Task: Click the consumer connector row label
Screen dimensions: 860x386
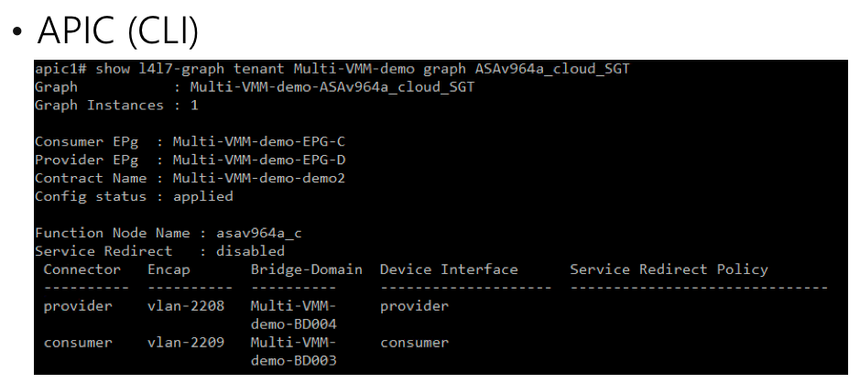Action: (78, 343)
